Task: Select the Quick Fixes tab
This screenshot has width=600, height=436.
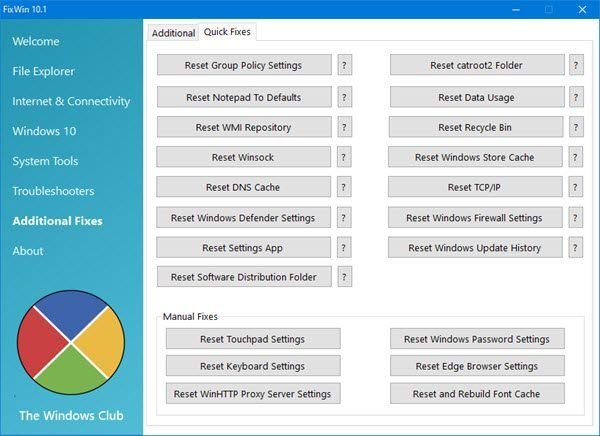Action: [x=227, y=31]
